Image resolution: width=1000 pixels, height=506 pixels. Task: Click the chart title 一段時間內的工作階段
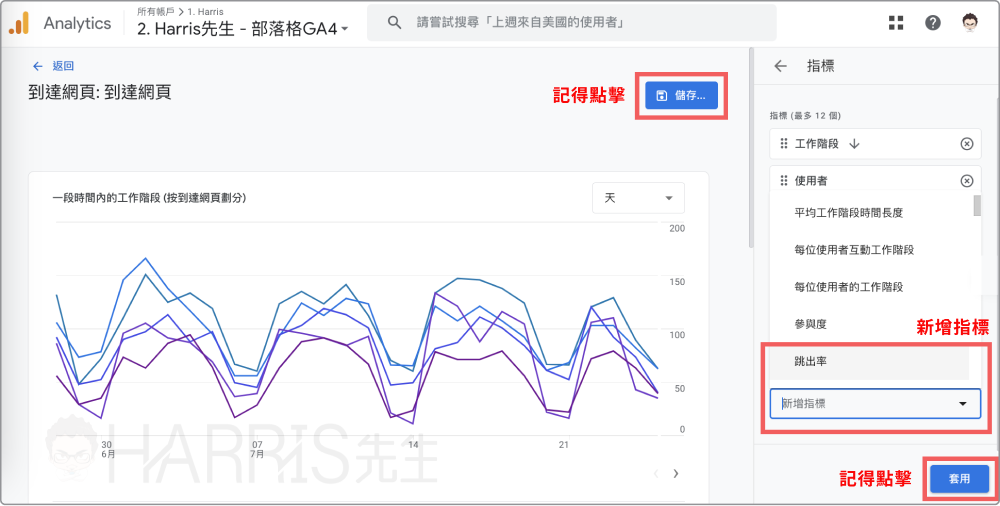(x=149, y=198)
